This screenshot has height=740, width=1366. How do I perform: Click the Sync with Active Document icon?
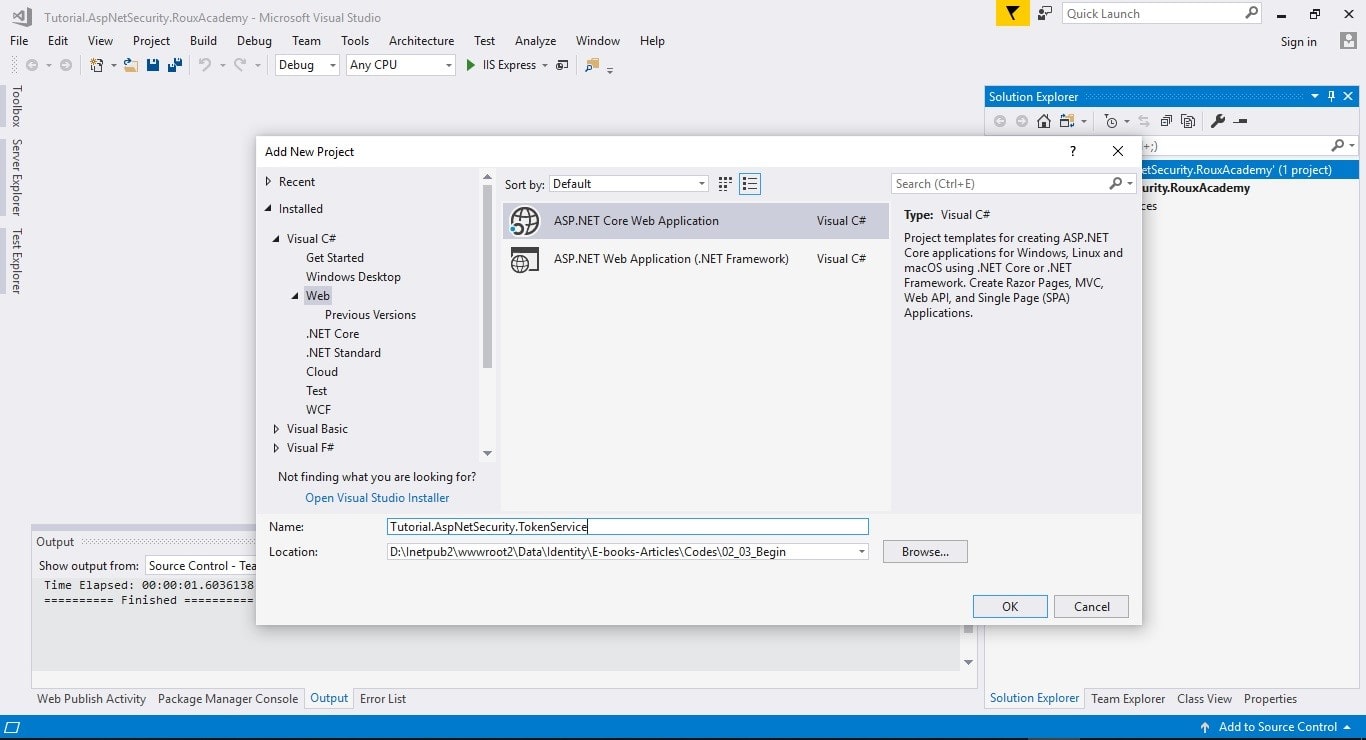tap(1145, 120)
